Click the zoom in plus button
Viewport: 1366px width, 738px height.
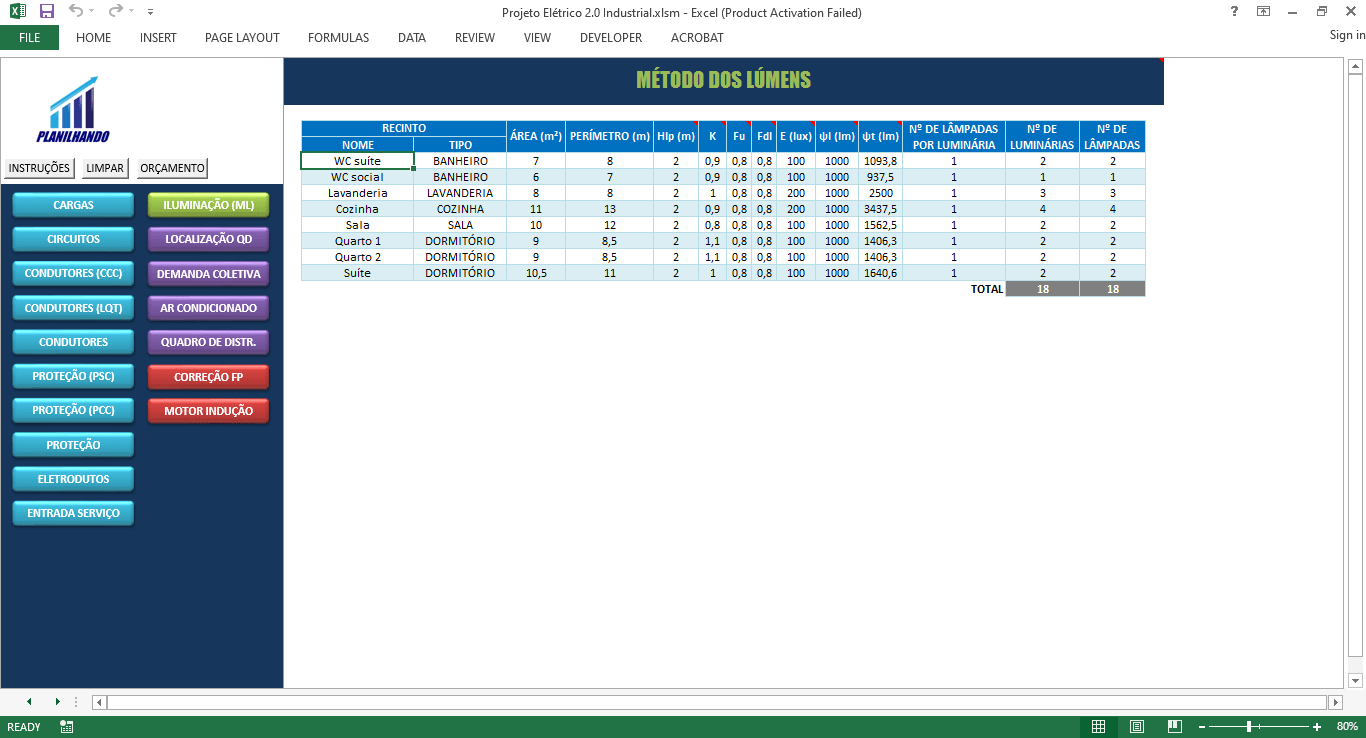pyautogui.click(x=1317, y=727)
